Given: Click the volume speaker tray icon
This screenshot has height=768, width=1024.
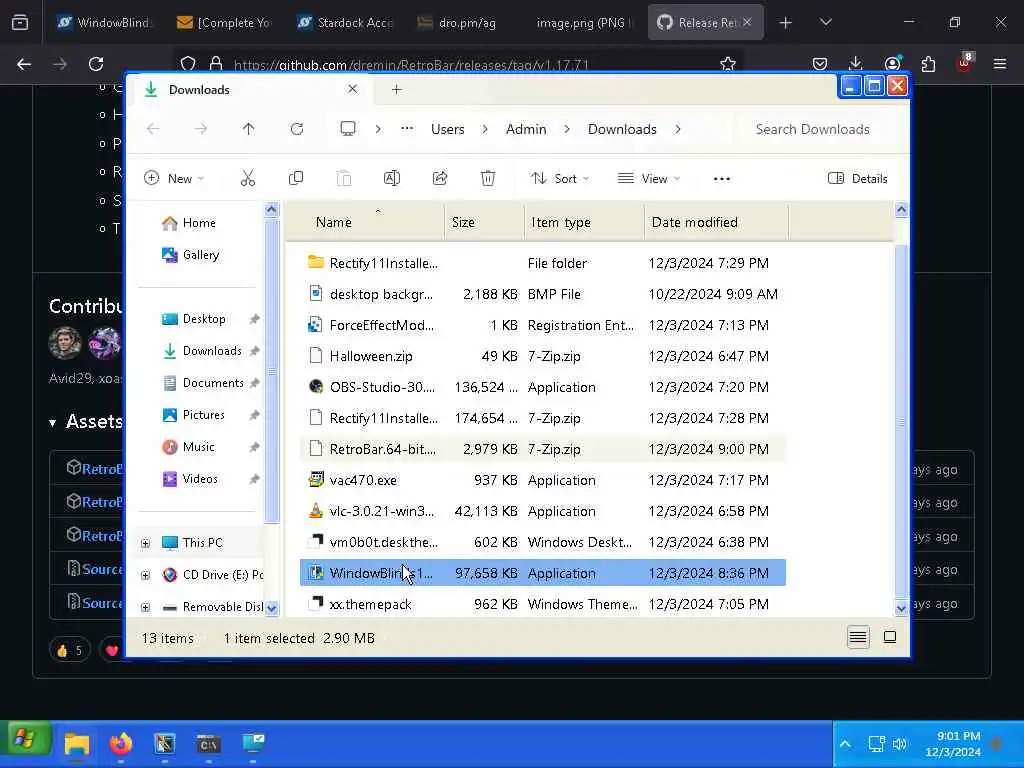Looking at the screenshot, I should 900,744.
